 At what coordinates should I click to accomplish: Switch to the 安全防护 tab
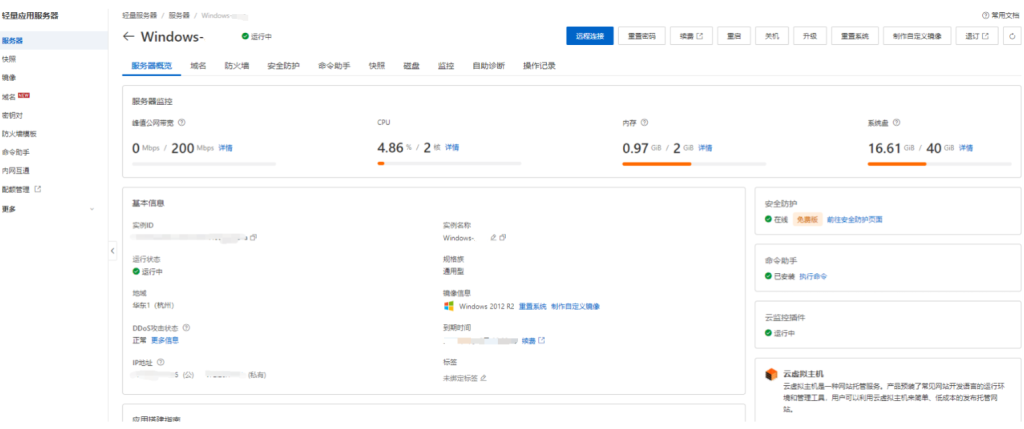point(283,66)
